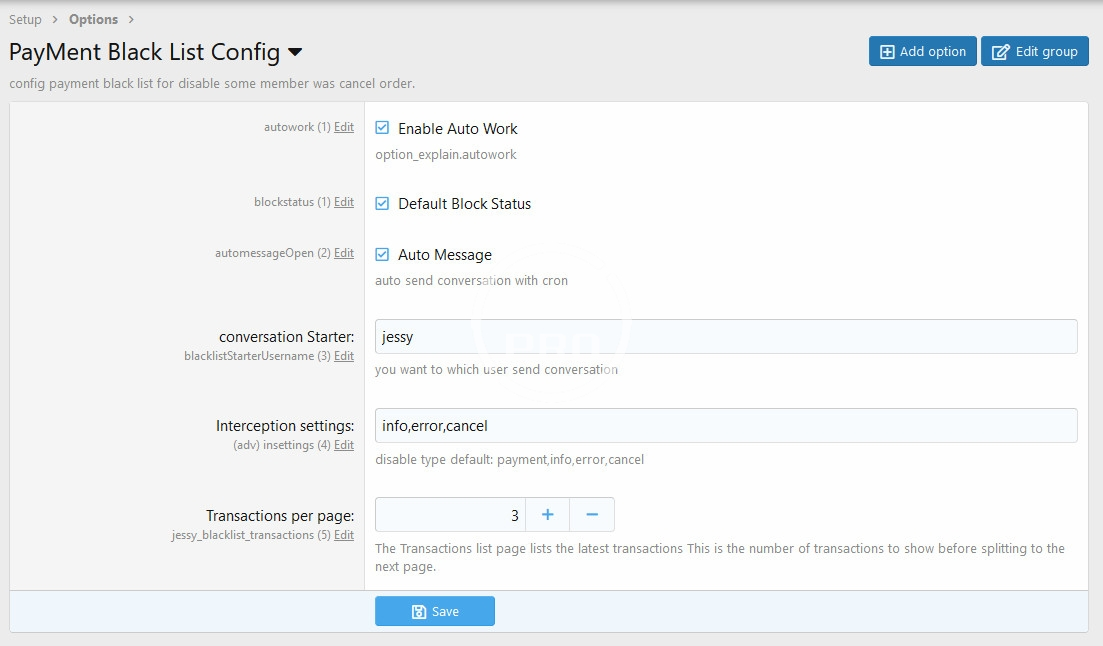Open Edit link for automessageOpen
The image size is (1103, 646).
(x=344, y=253)
